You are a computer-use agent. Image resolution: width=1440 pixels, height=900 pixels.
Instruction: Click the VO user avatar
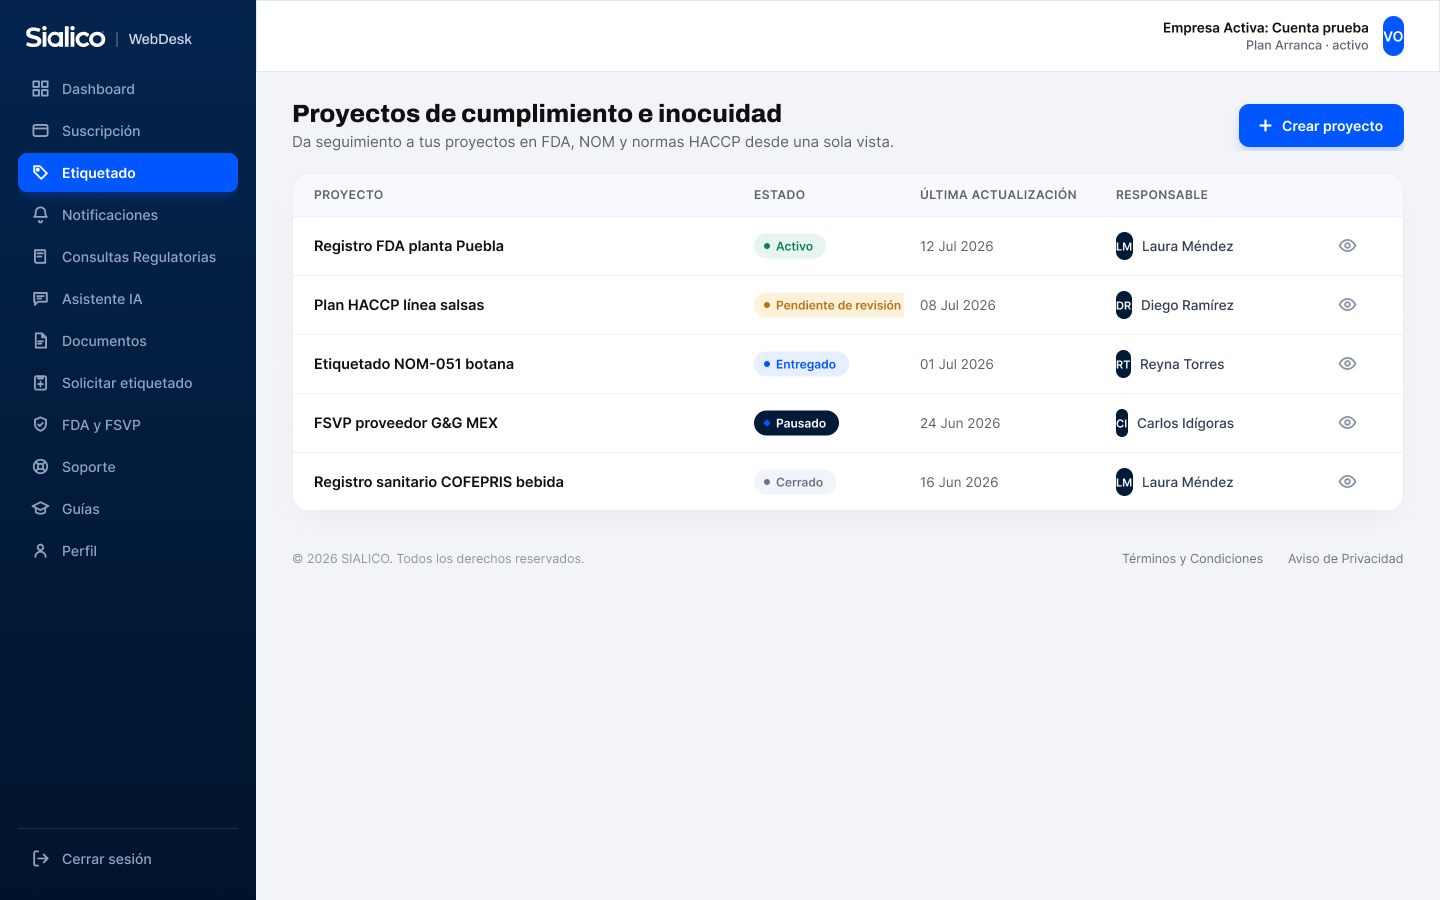tap(1393, 36)
